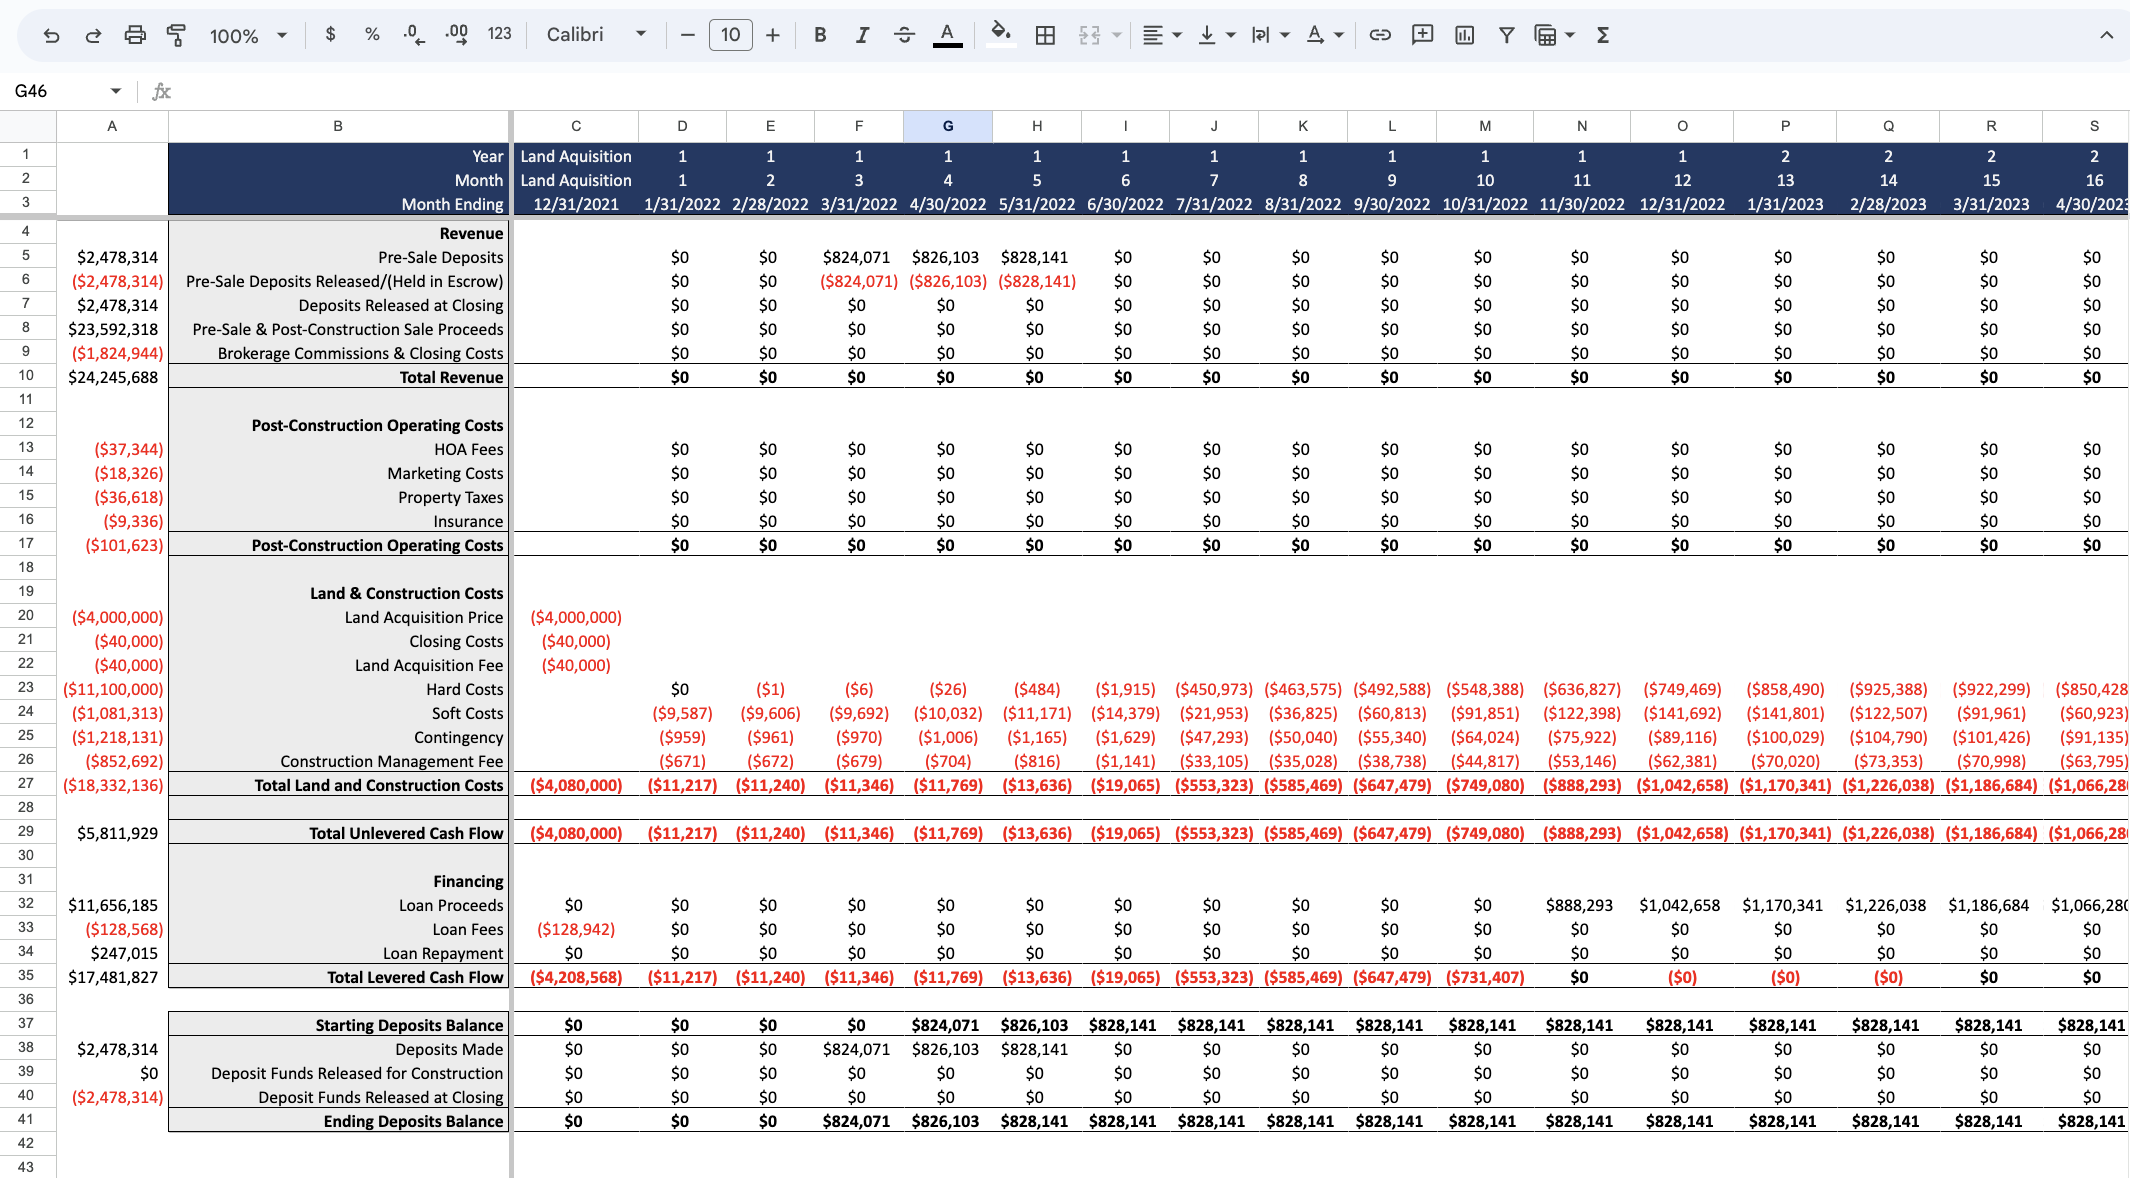This screenshot has width=2130, height=1178.
Task: Increase font size with plus button
Action: tap(773, 35)
